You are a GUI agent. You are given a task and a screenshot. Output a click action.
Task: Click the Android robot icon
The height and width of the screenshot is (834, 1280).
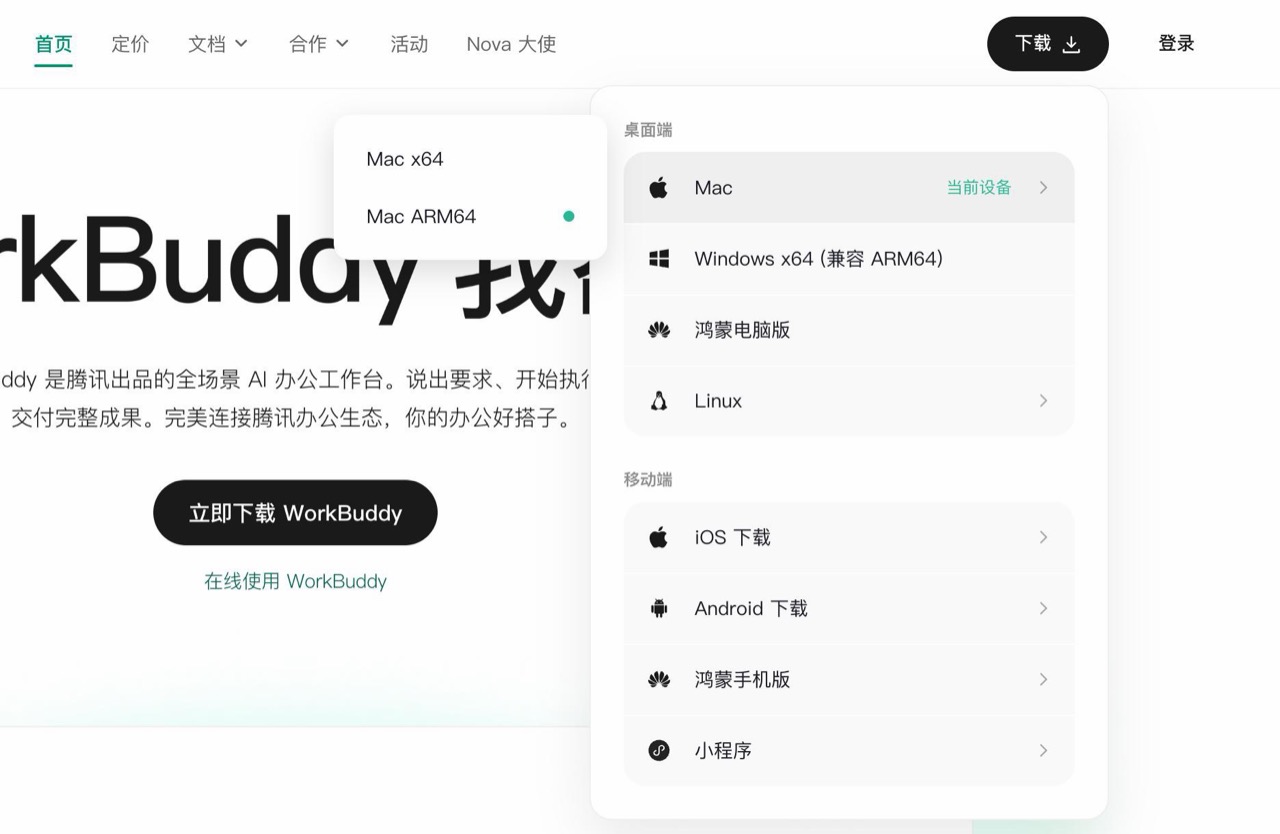pos(658,608)
